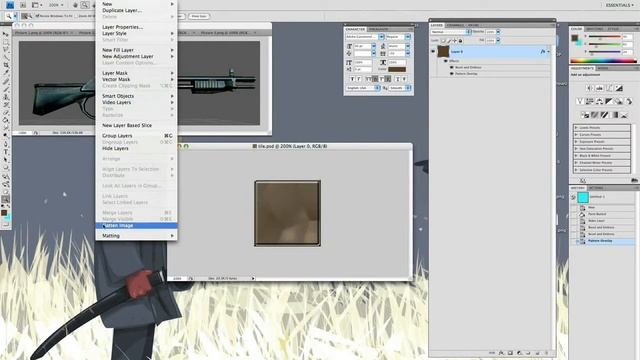This screenshot has width=640, height=360.
Task: Choose Hide Layers from the menu
Action: tap(136, 149)
